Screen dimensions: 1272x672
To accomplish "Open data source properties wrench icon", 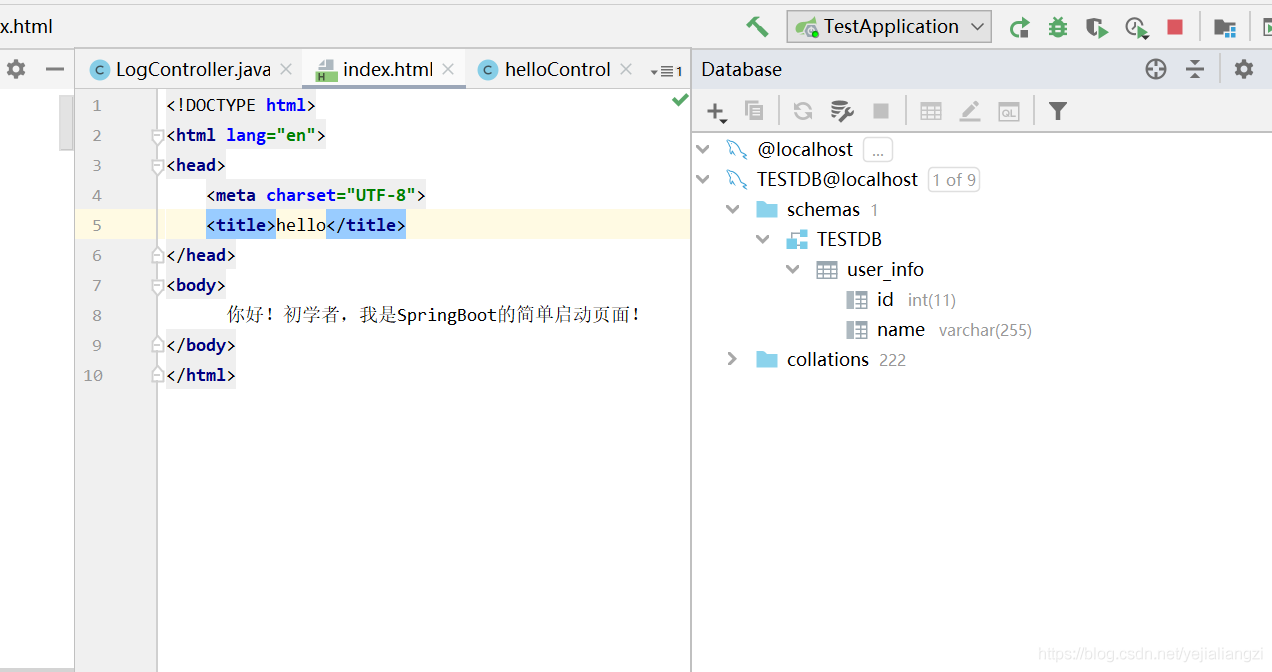I will 842,111.
